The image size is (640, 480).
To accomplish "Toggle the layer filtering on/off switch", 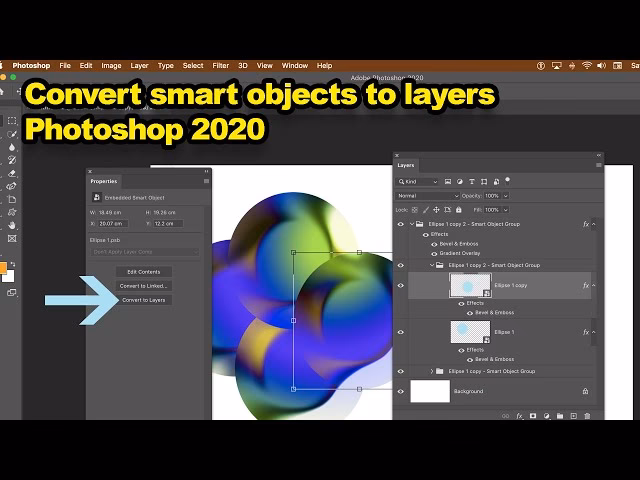I will (x=508, y=180).
